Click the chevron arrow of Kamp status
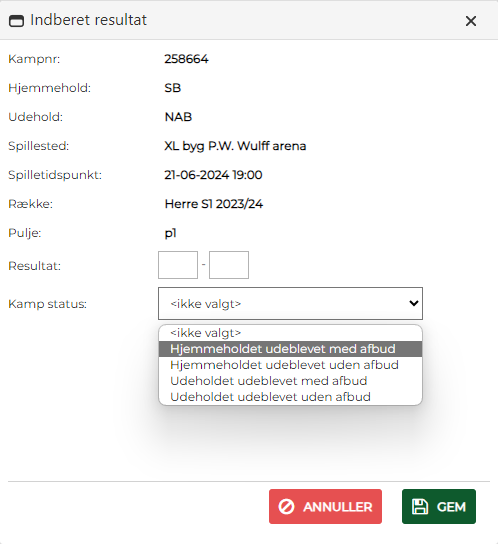The height and width of the screenshot is (544, 498). coord(413,303)
